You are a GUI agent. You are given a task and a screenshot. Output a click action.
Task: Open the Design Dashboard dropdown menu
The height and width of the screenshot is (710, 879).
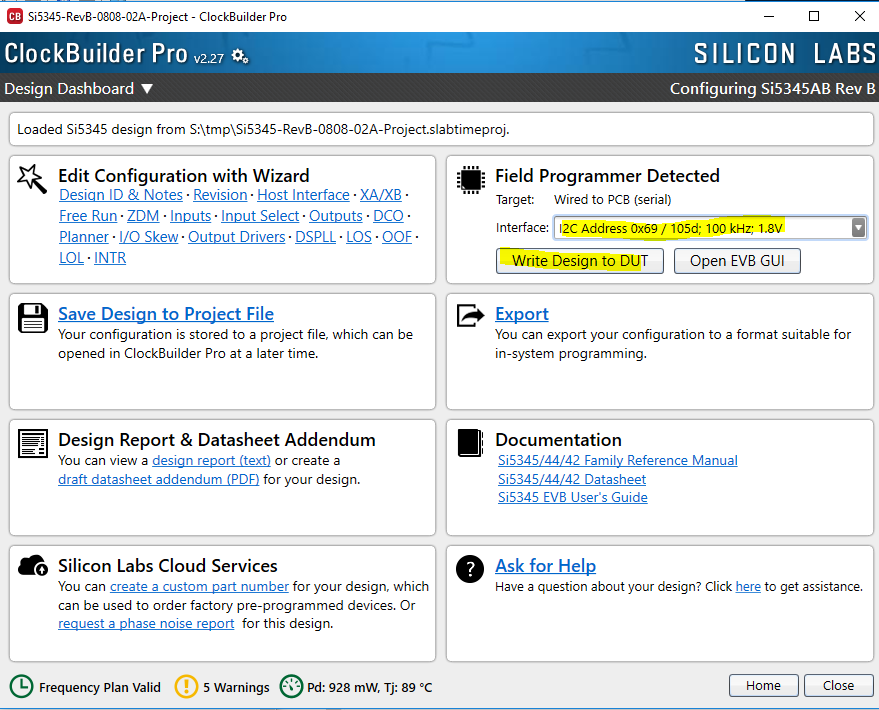click(x=78, y=89)
